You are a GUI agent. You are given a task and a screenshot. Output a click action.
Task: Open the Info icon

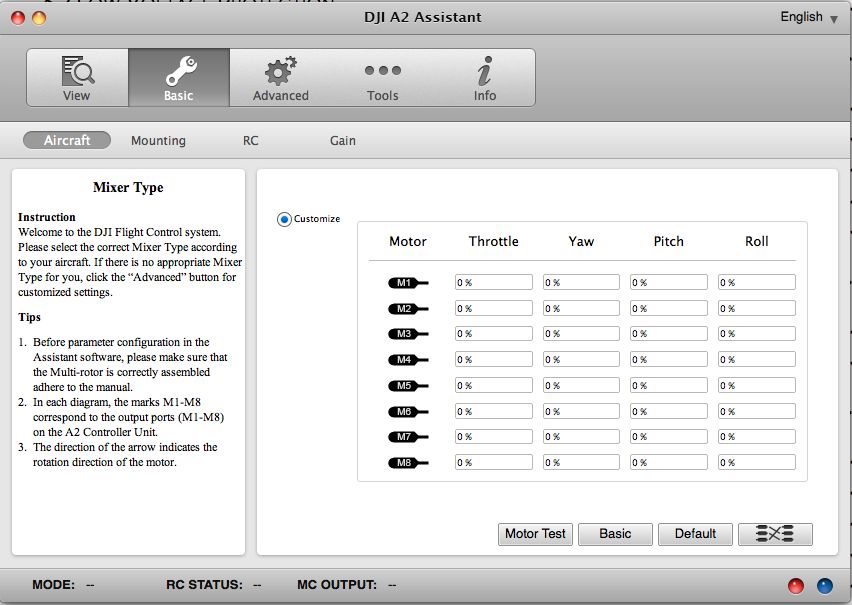click(485, 71)
